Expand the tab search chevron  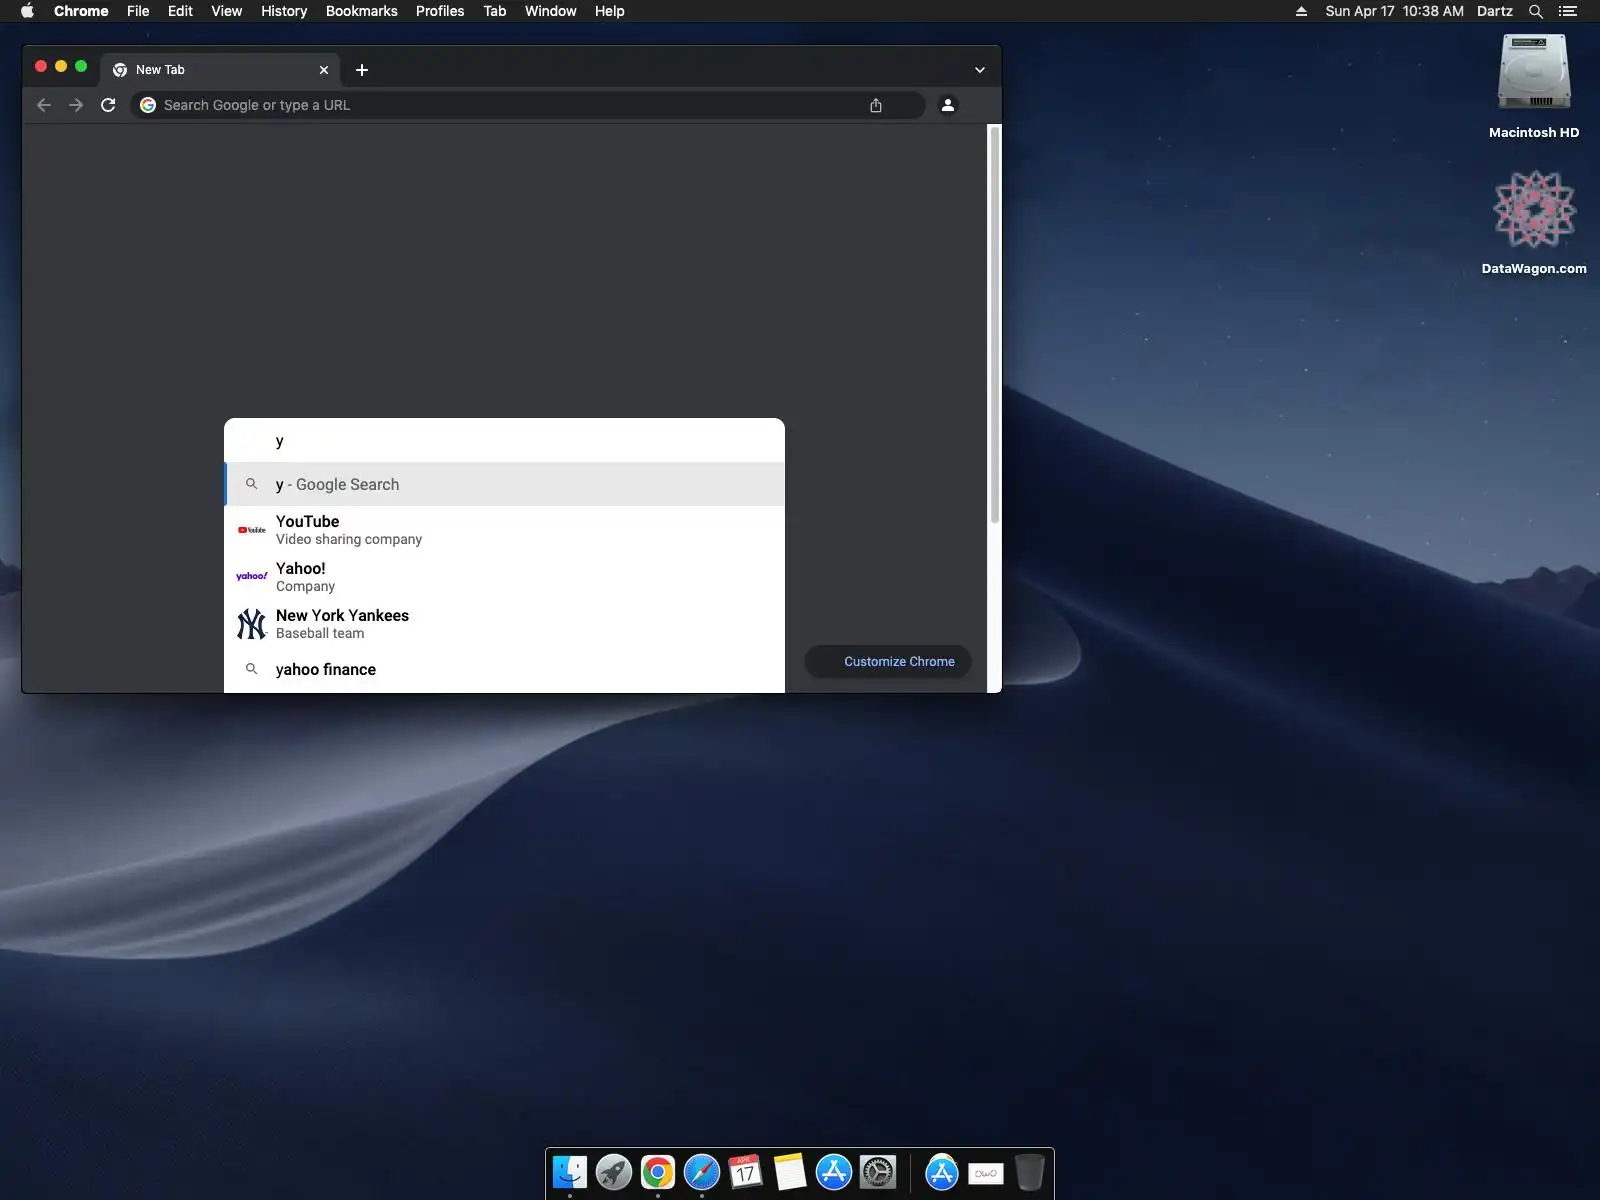[x=980, y=70]
